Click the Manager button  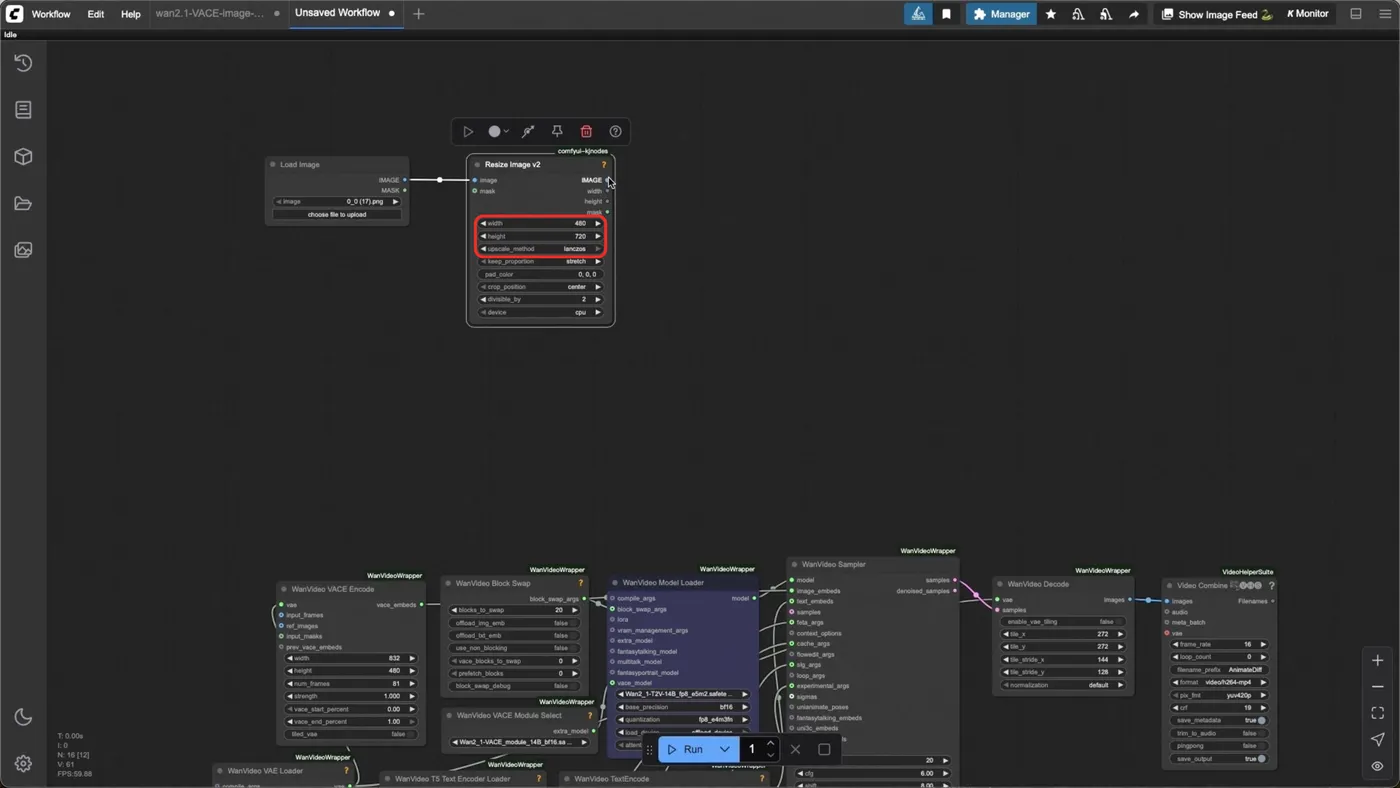click(1002, 14)
